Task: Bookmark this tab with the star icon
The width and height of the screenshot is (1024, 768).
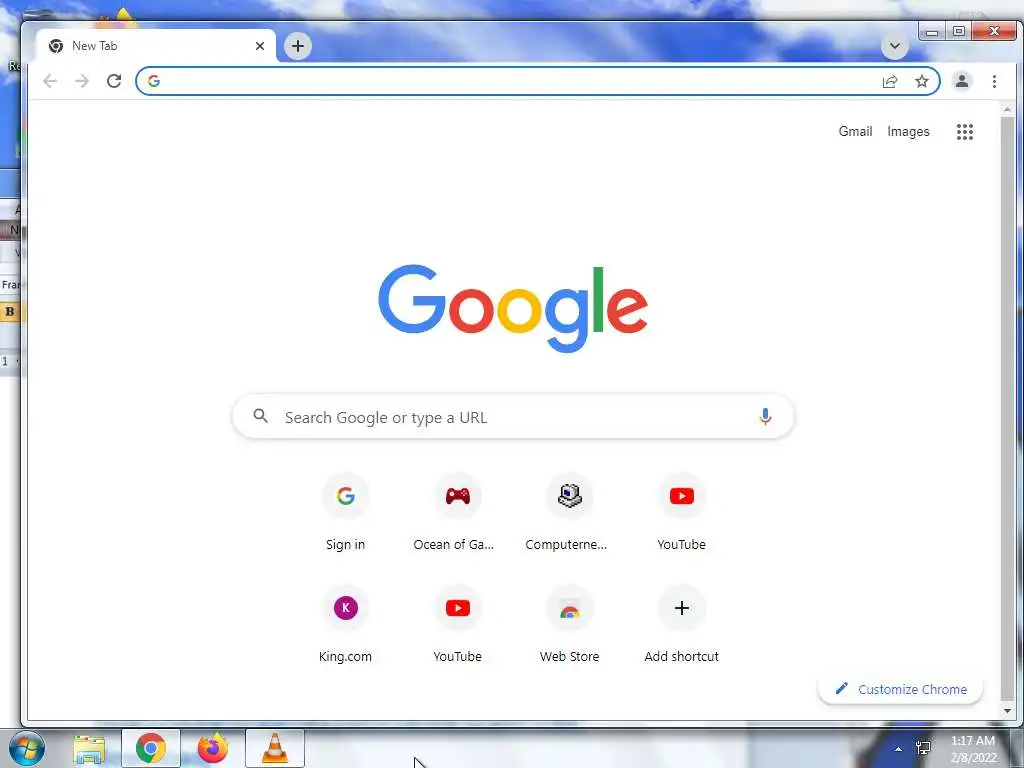Action: point(921,81)
